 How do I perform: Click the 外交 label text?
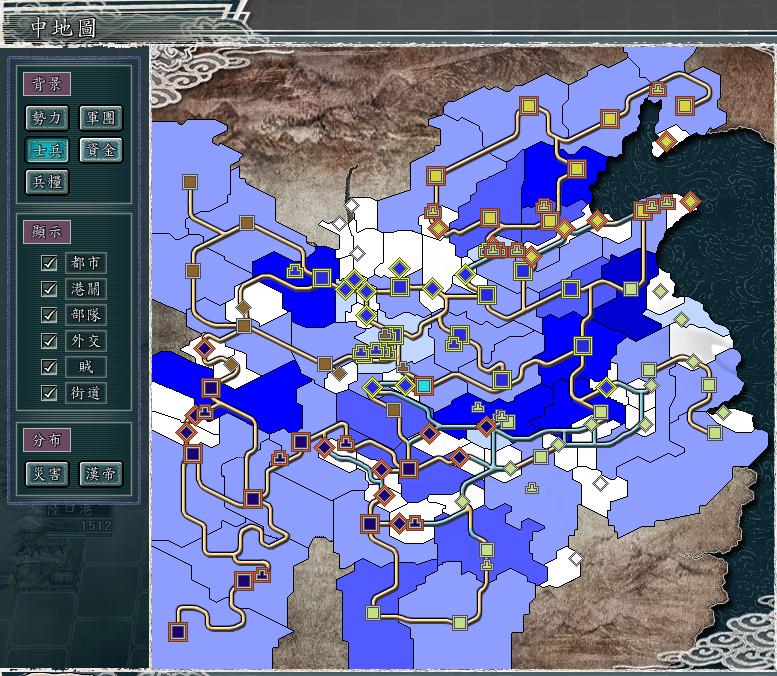[x=86, y=340]
